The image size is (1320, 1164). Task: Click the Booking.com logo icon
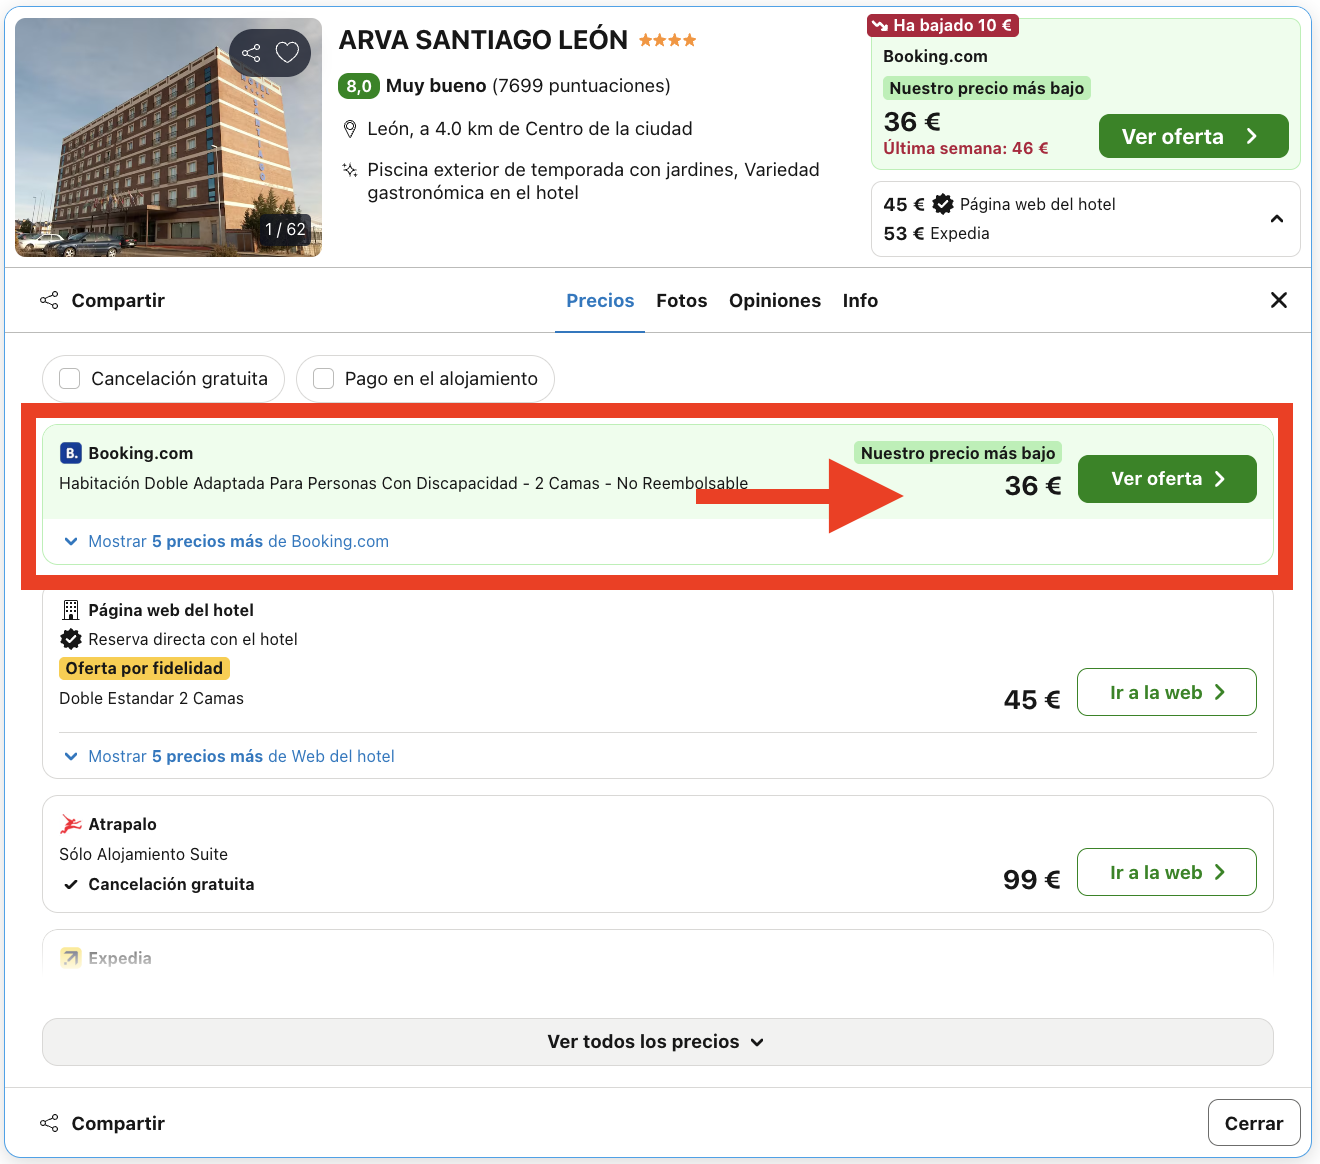click(x=69, y=452)
